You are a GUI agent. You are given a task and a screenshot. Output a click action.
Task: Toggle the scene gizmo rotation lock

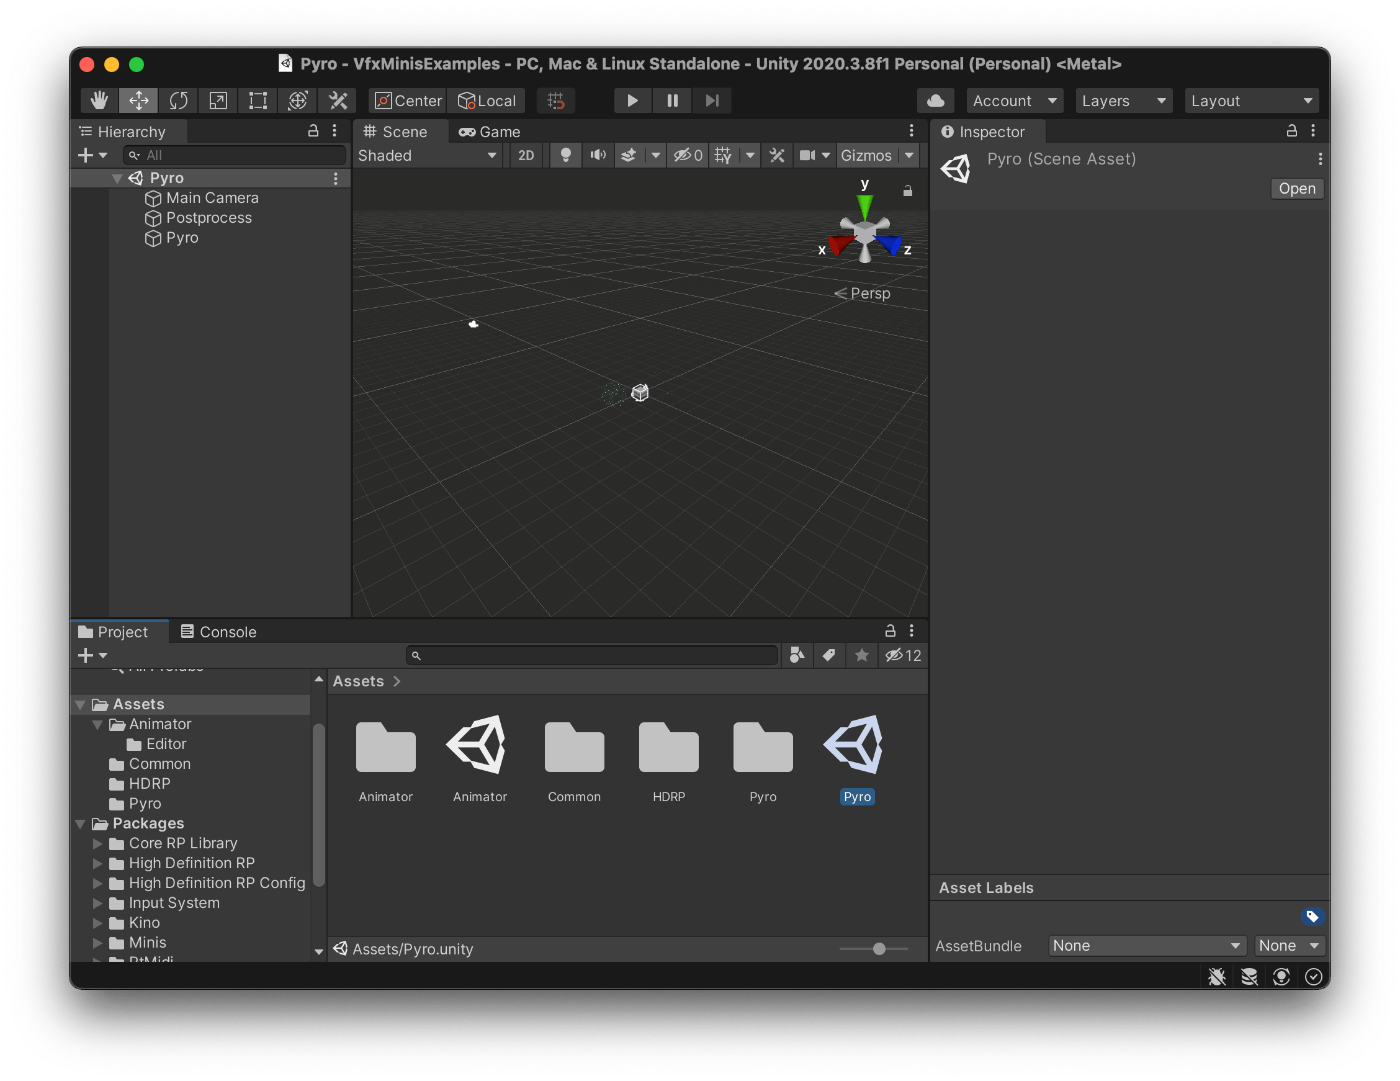point(908,190)
